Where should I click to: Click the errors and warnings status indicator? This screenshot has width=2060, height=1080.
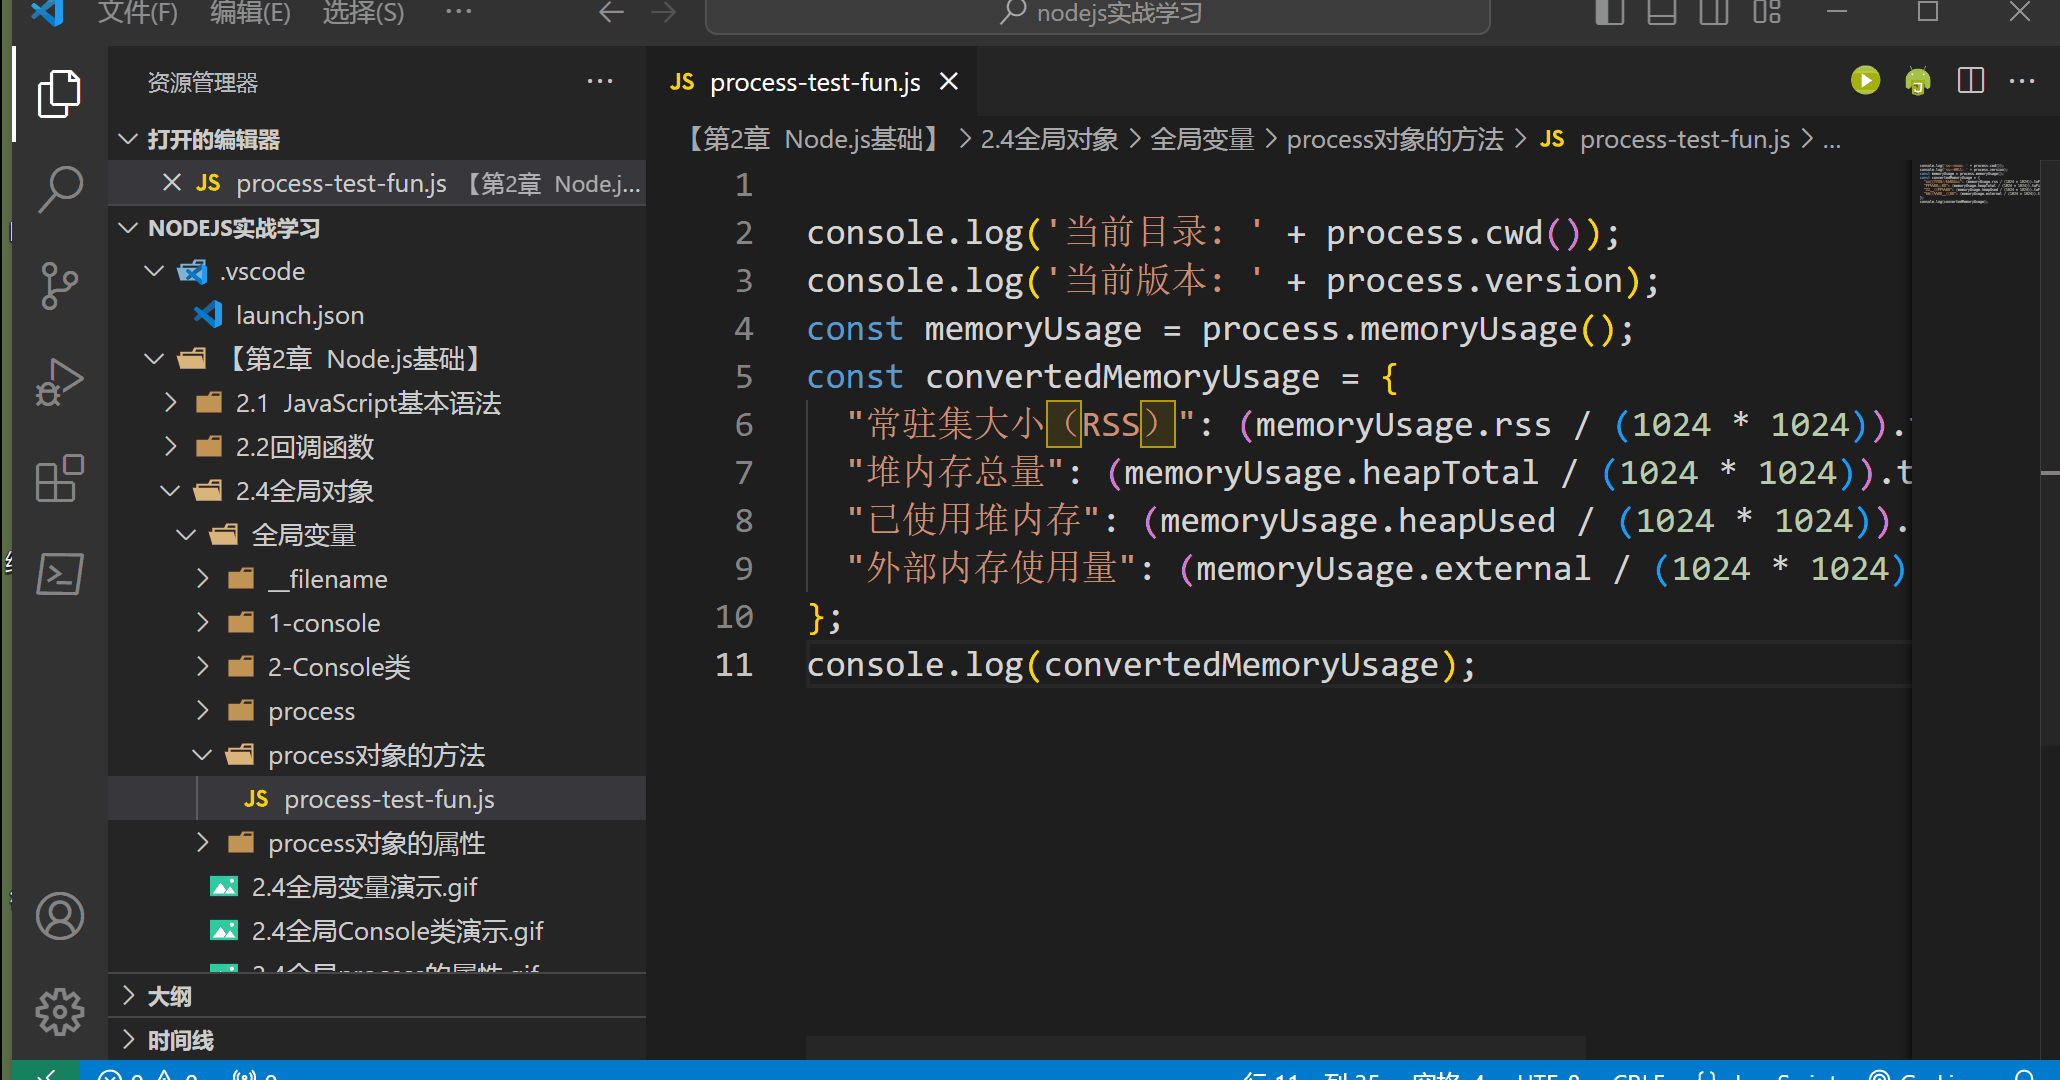(x=148, y=1072)
